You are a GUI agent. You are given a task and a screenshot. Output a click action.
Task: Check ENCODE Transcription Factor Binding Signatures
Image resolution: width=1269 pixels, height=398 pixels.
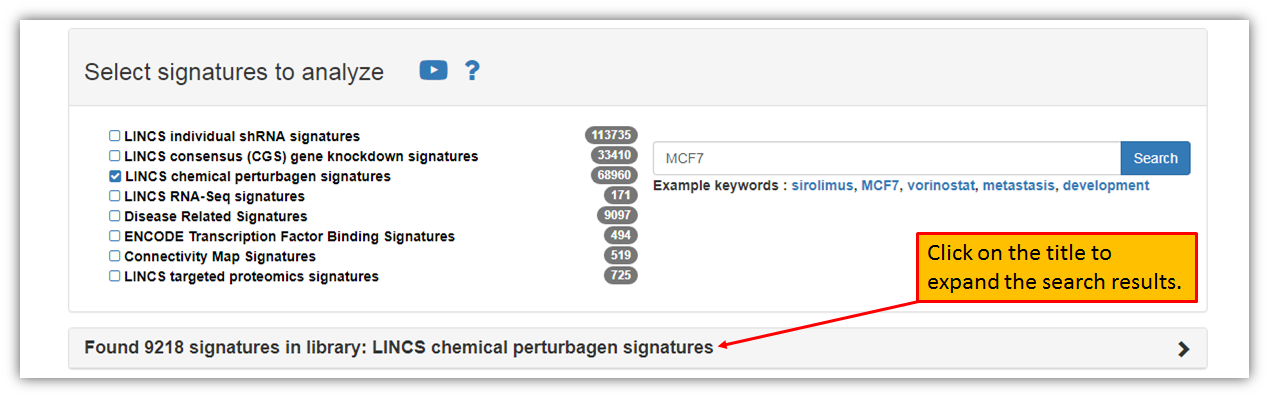click(114, 236)
